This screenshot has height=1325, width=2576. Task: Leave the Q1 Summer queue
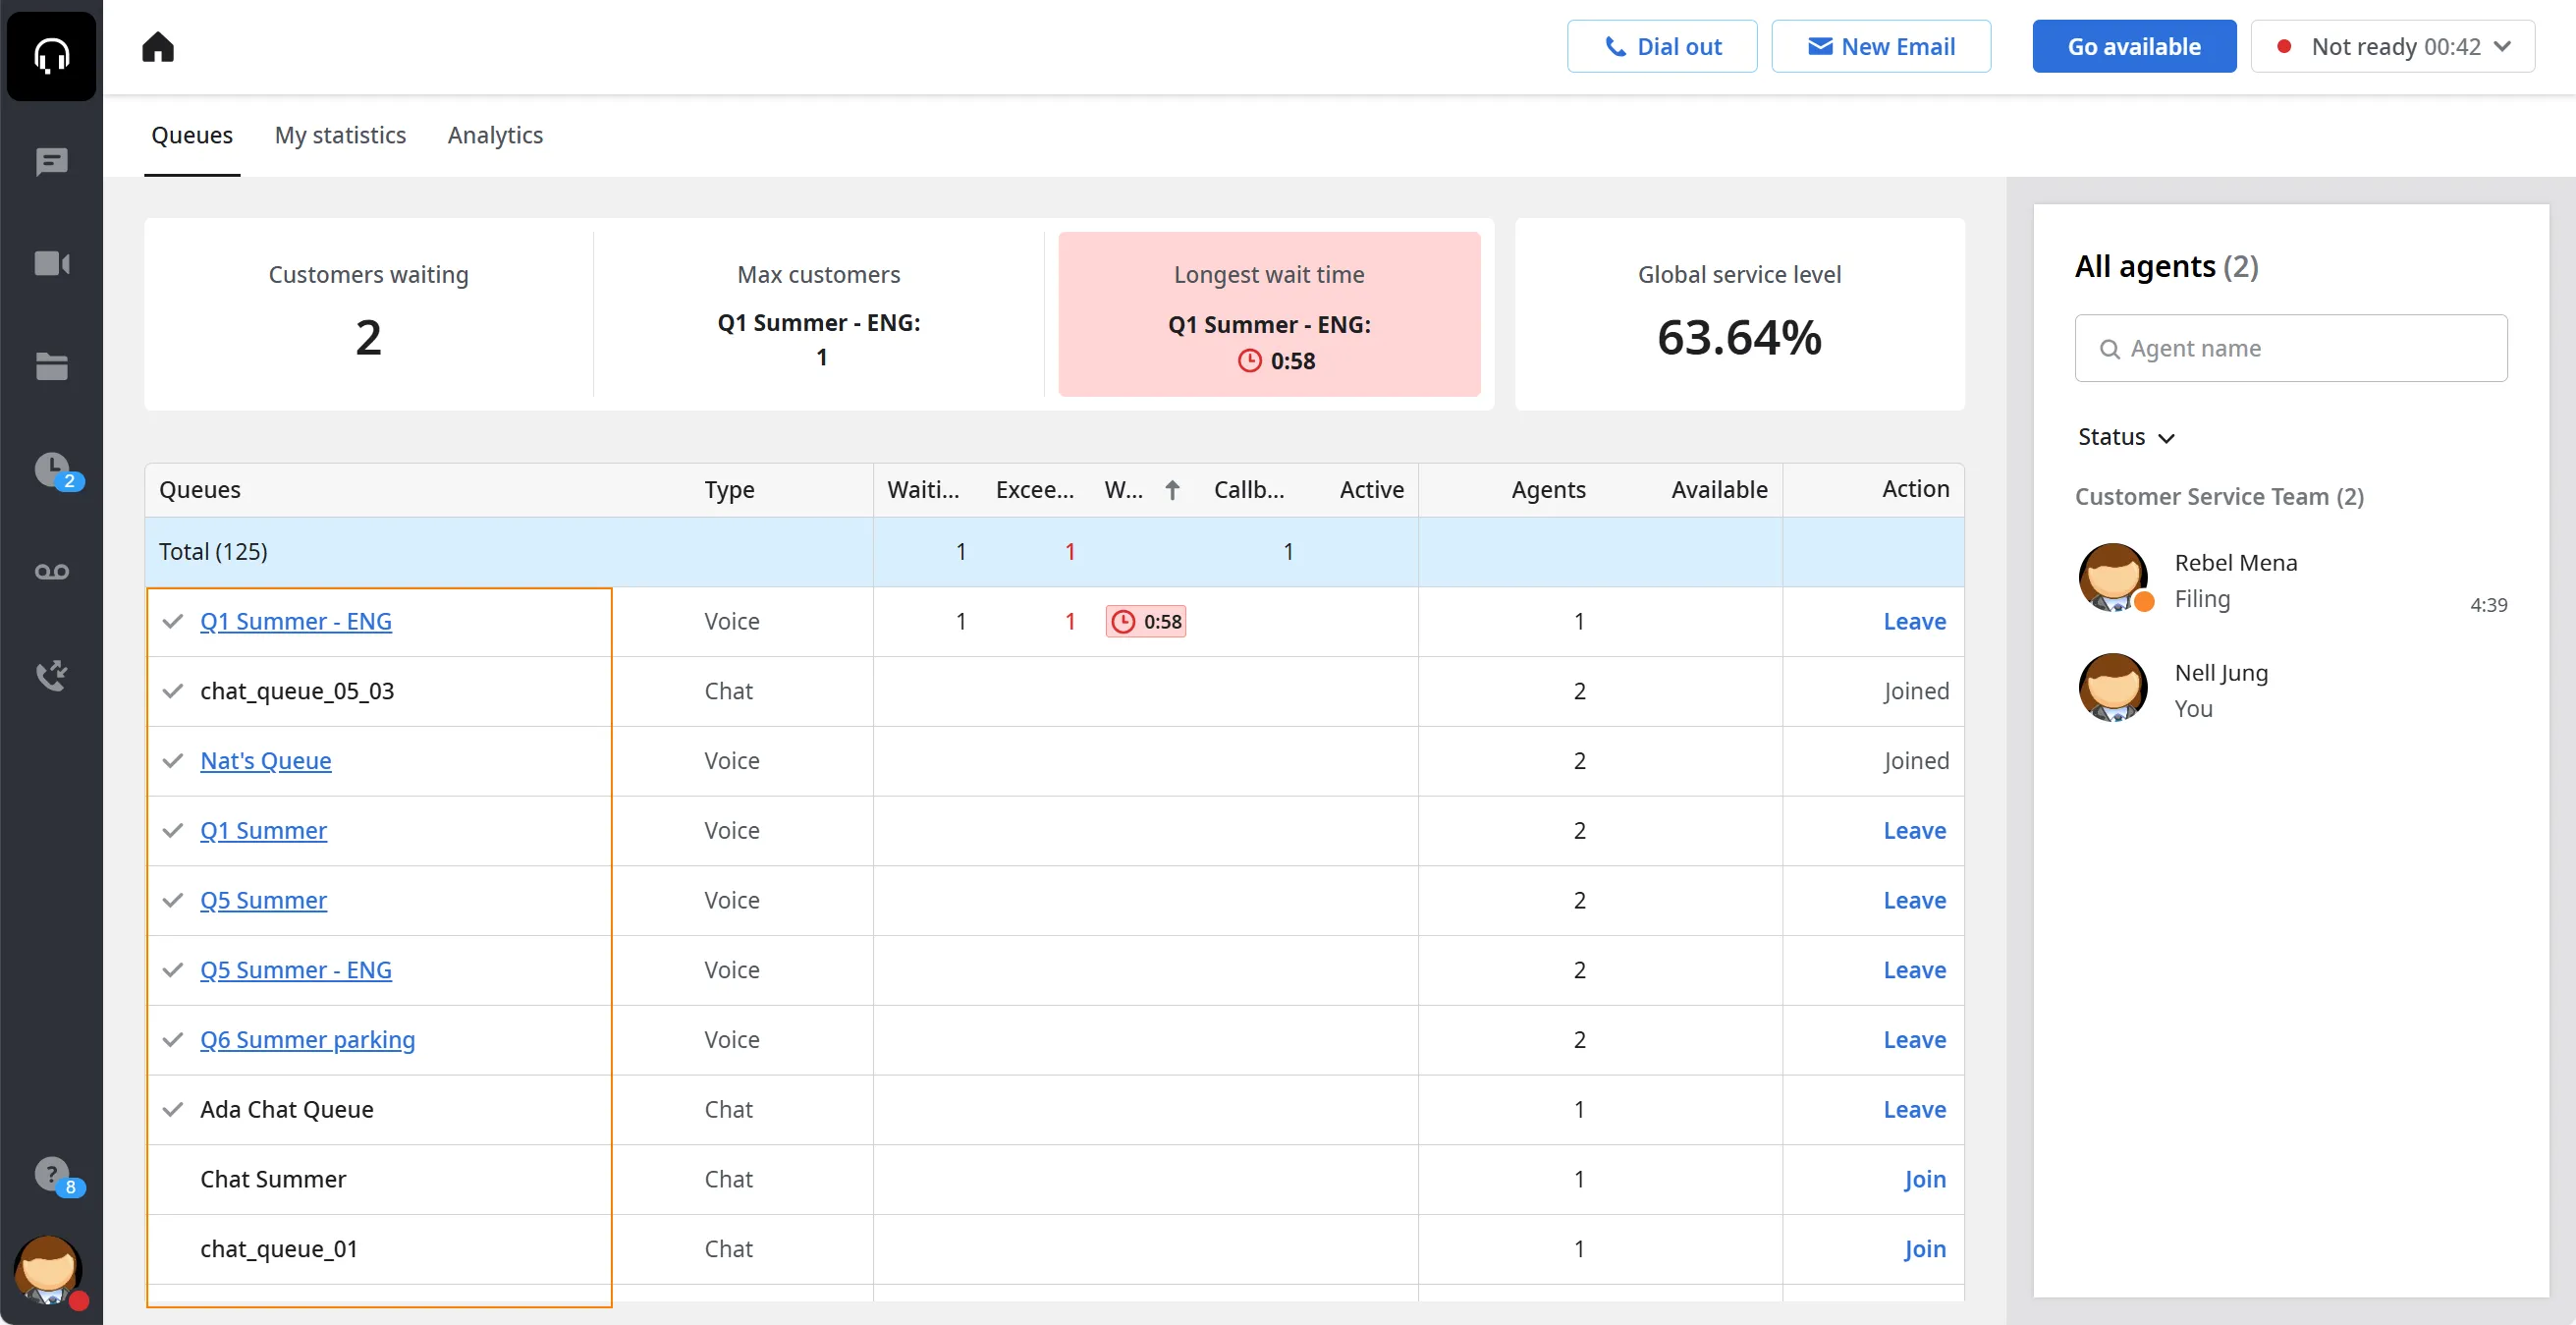coord(1914,831)
